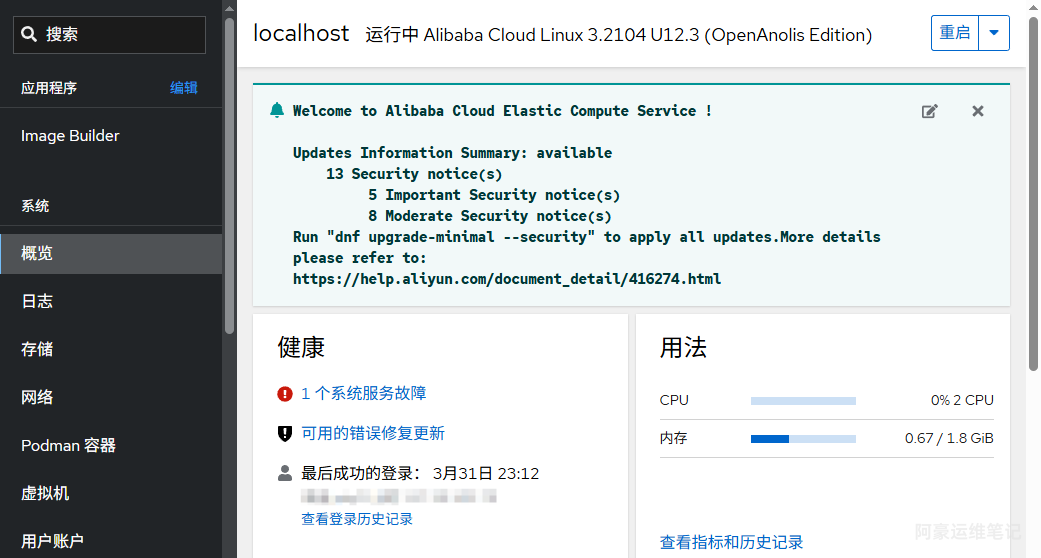Open the 1 个系统服务故障 link
This screenshot has height=558, width=1041.
(364, 394)
